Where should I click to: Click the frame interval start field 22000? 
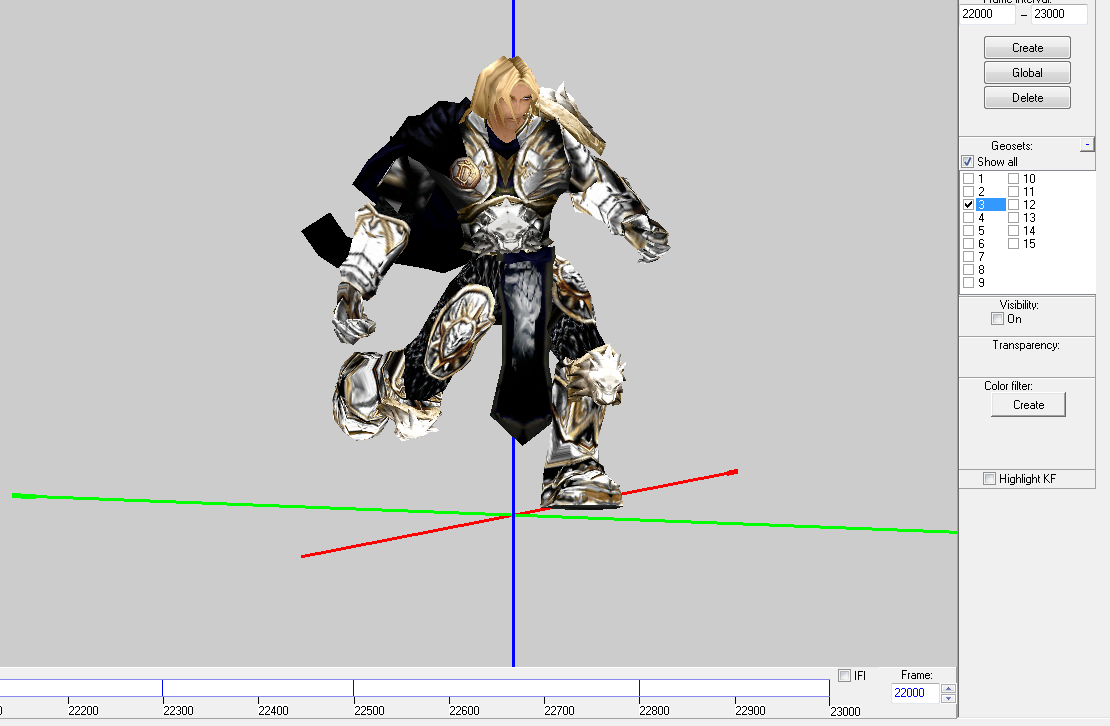coord(987,14)
